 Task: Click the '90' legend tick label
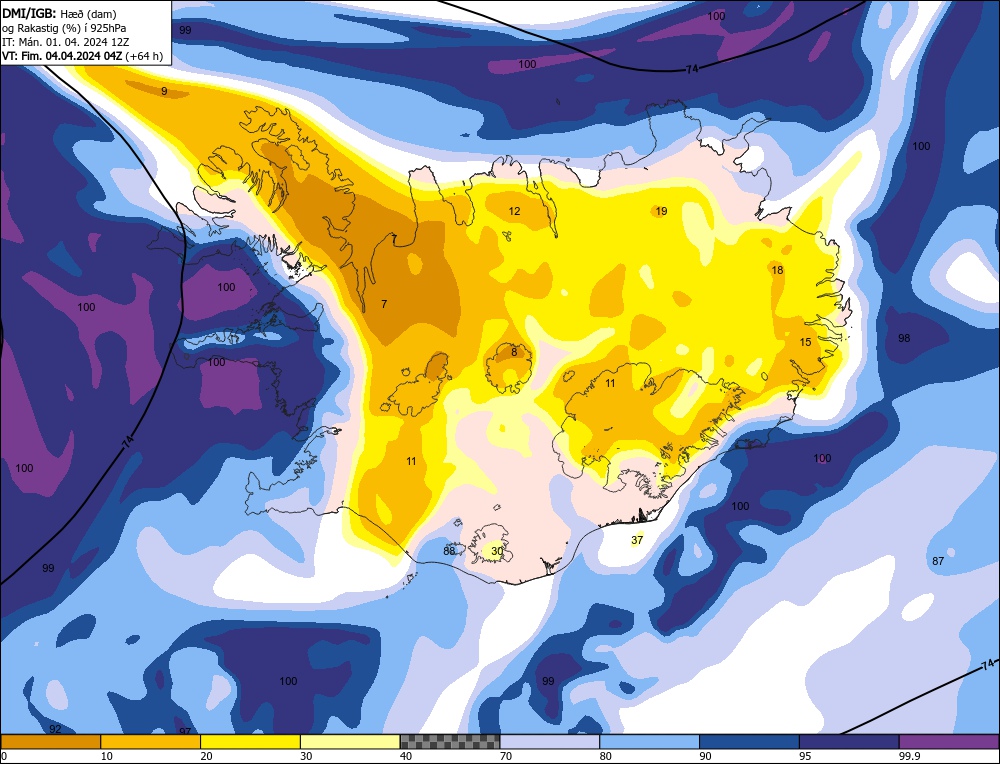[705, 757]
